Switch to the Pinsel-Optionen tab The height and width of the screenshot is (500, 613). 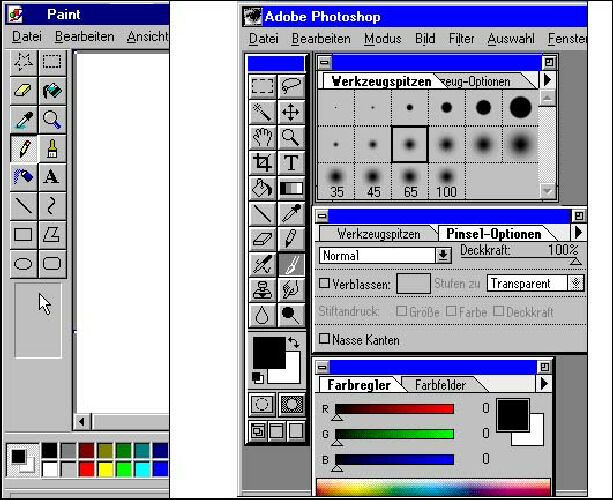494,234
